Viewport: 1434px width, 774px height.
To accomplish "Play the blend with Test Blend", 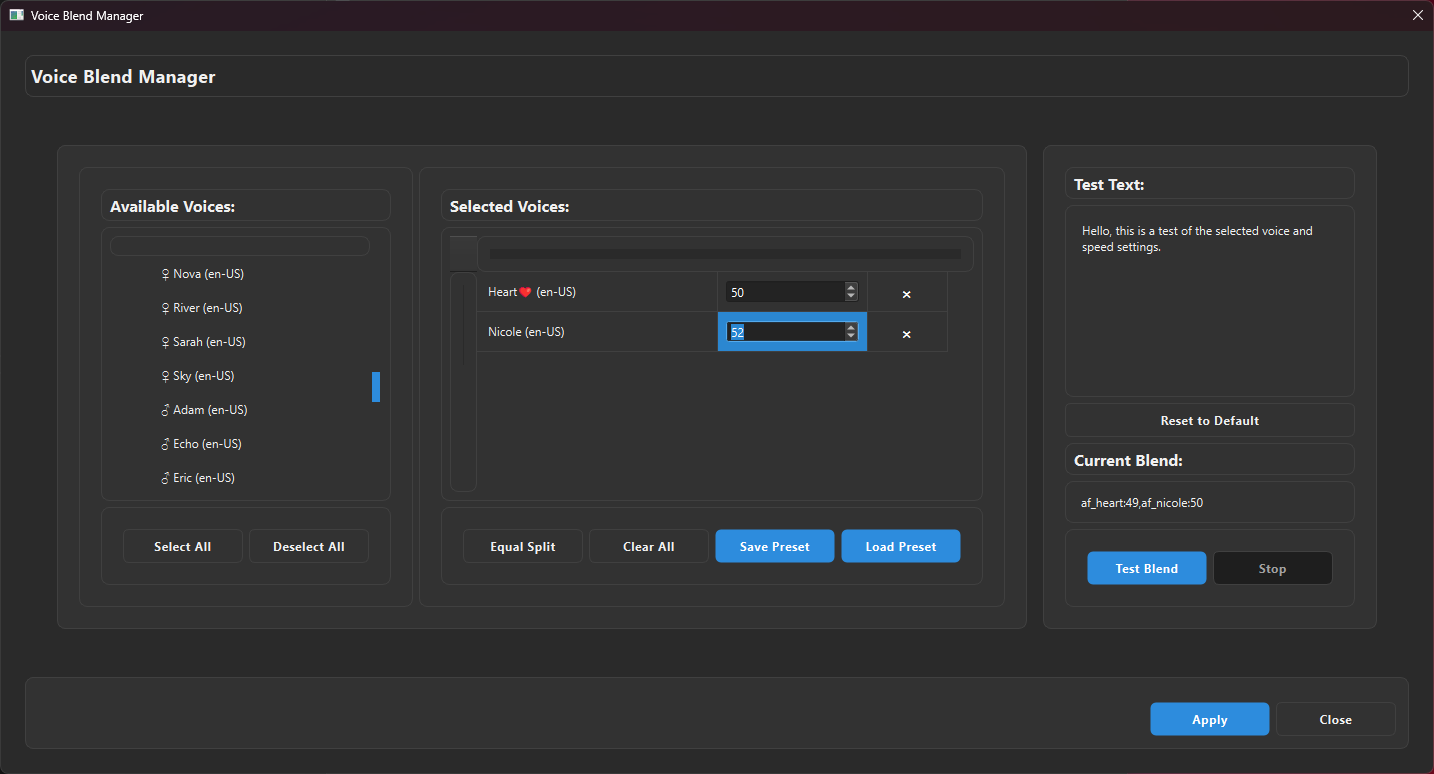I will [x=1146, y=567].
